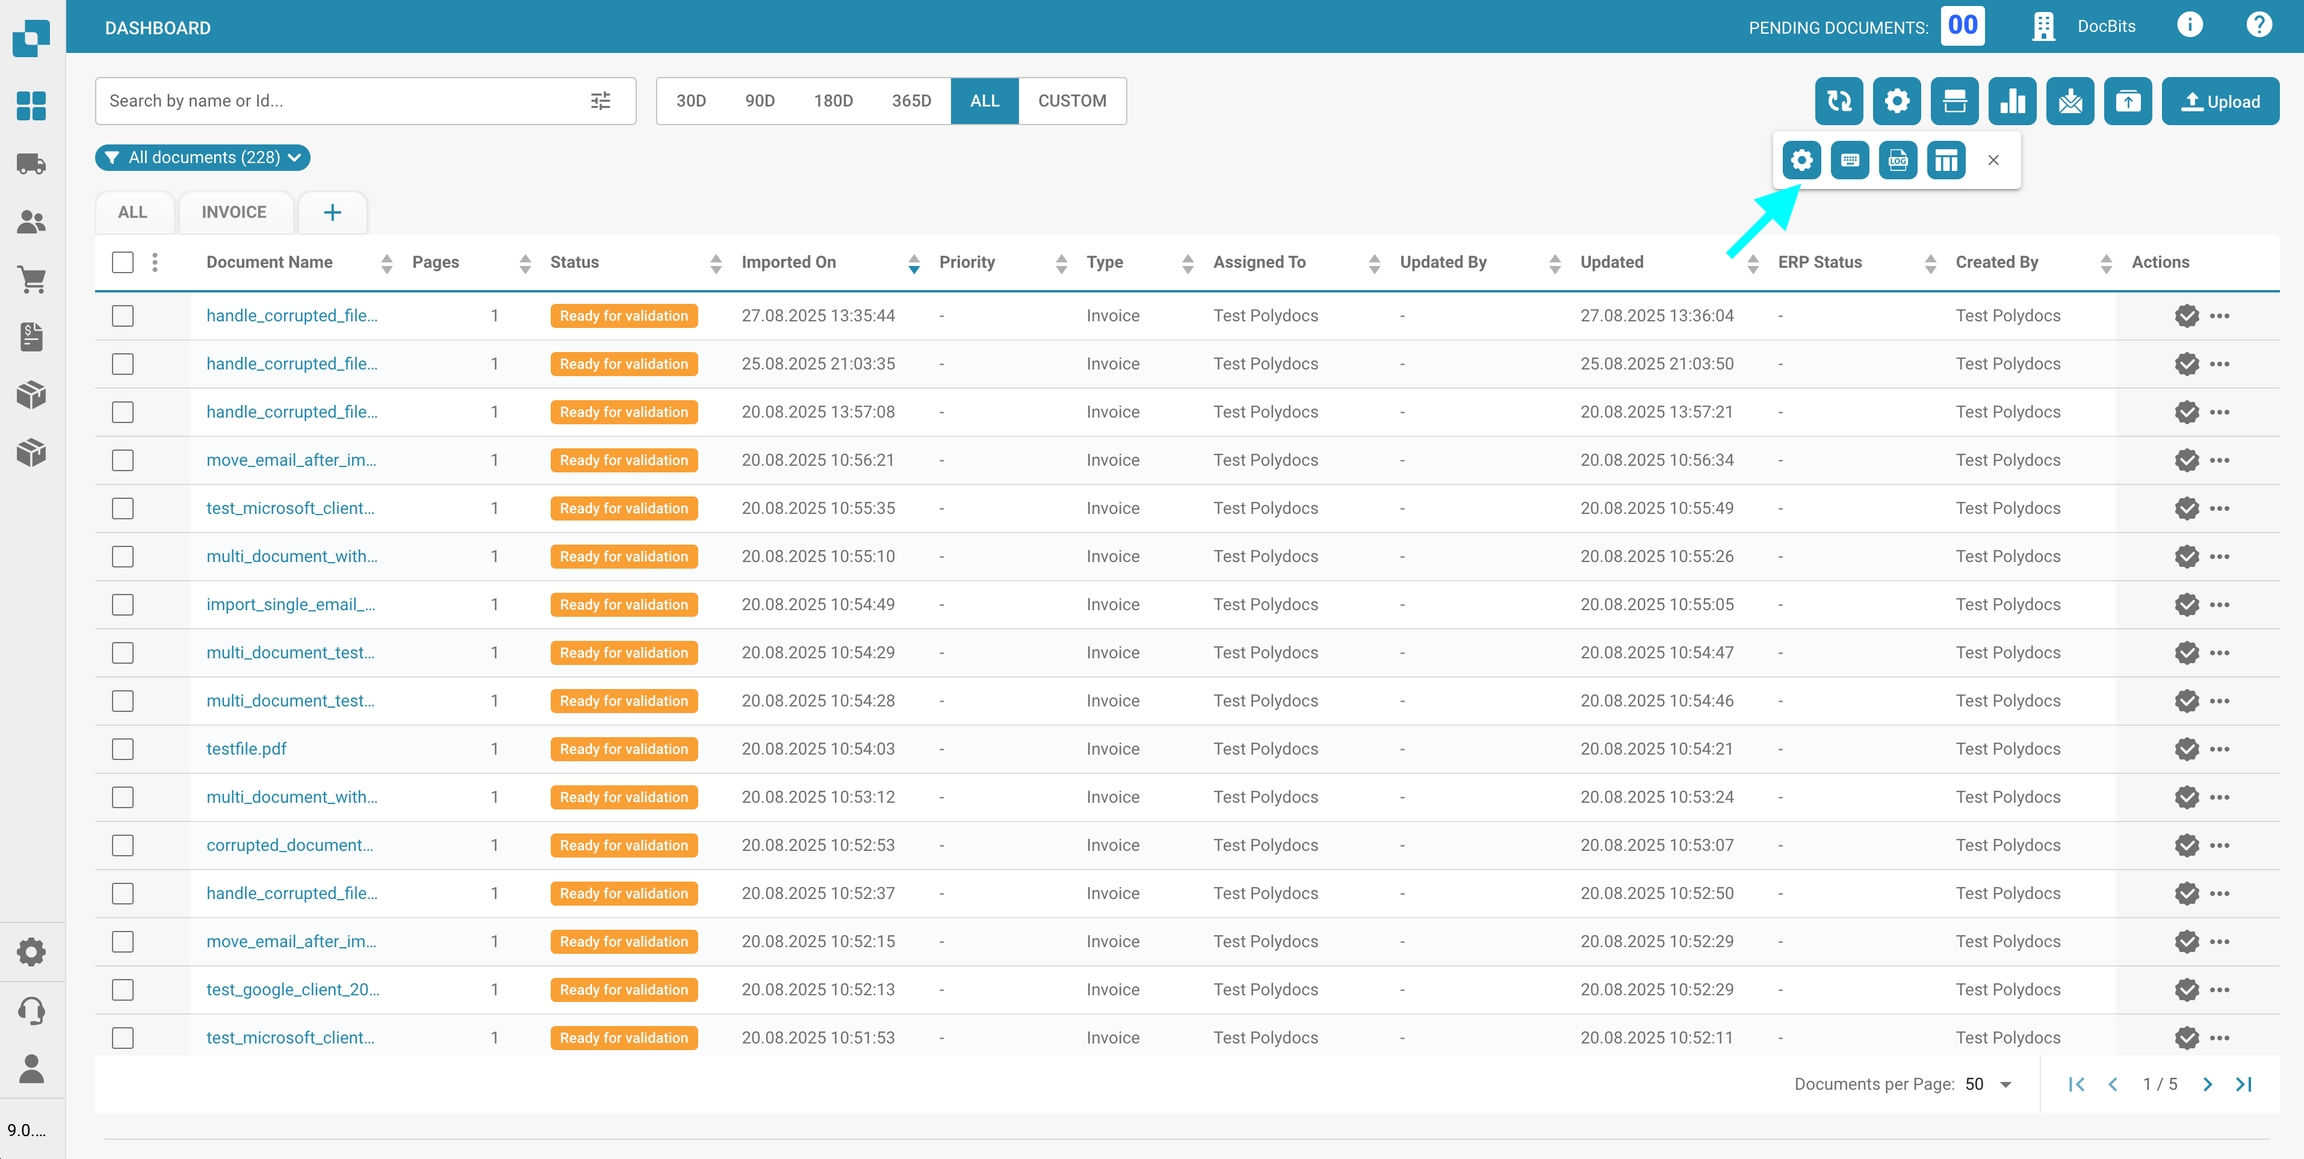Open the bar chart statistics button

2012,101
